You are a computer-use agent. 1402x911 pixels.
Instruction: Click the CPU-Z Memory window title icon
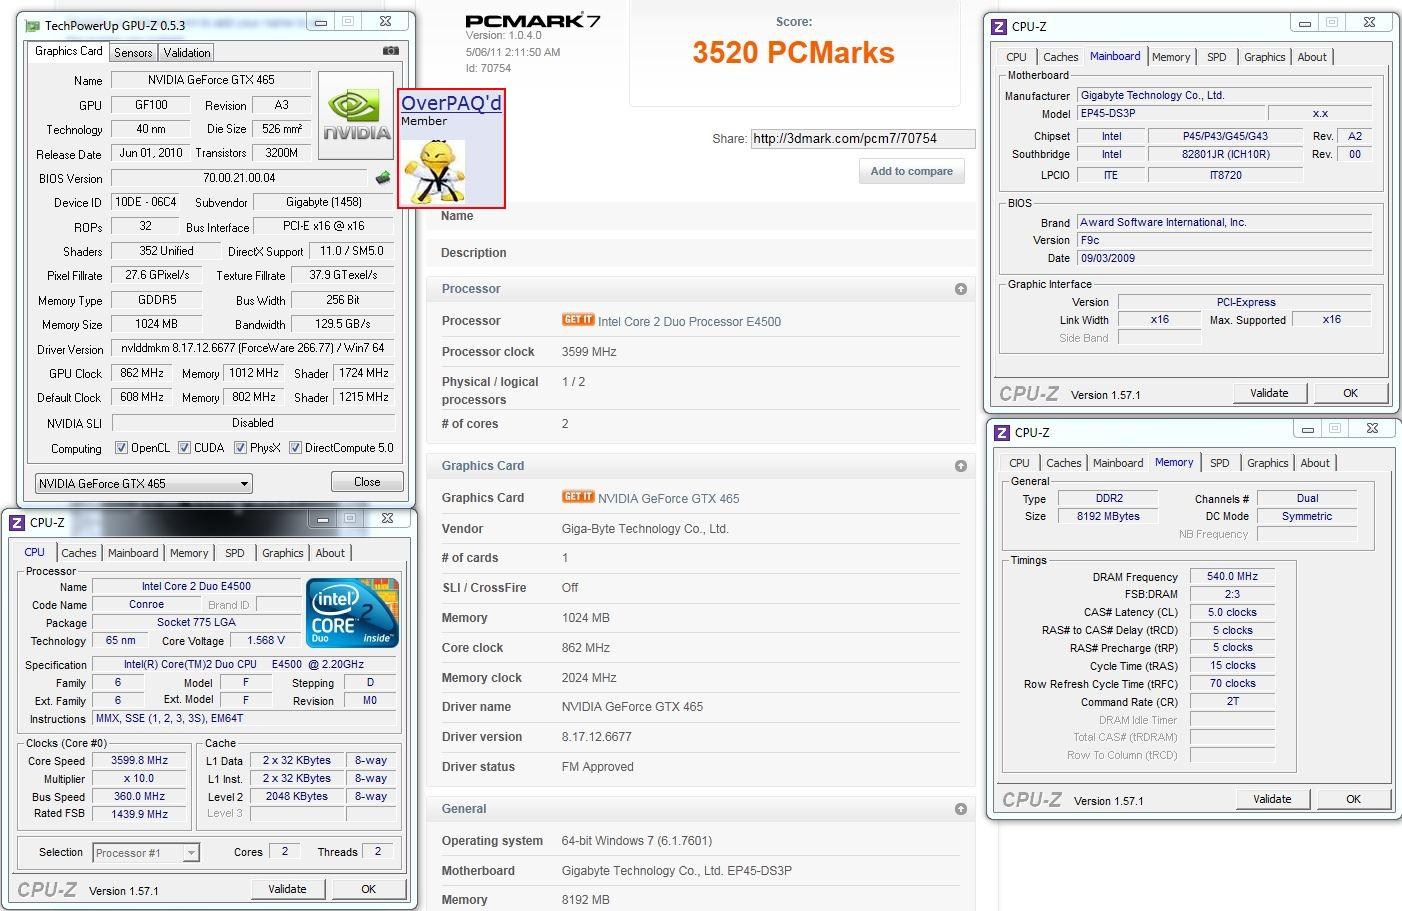[x=1002, y=433]
